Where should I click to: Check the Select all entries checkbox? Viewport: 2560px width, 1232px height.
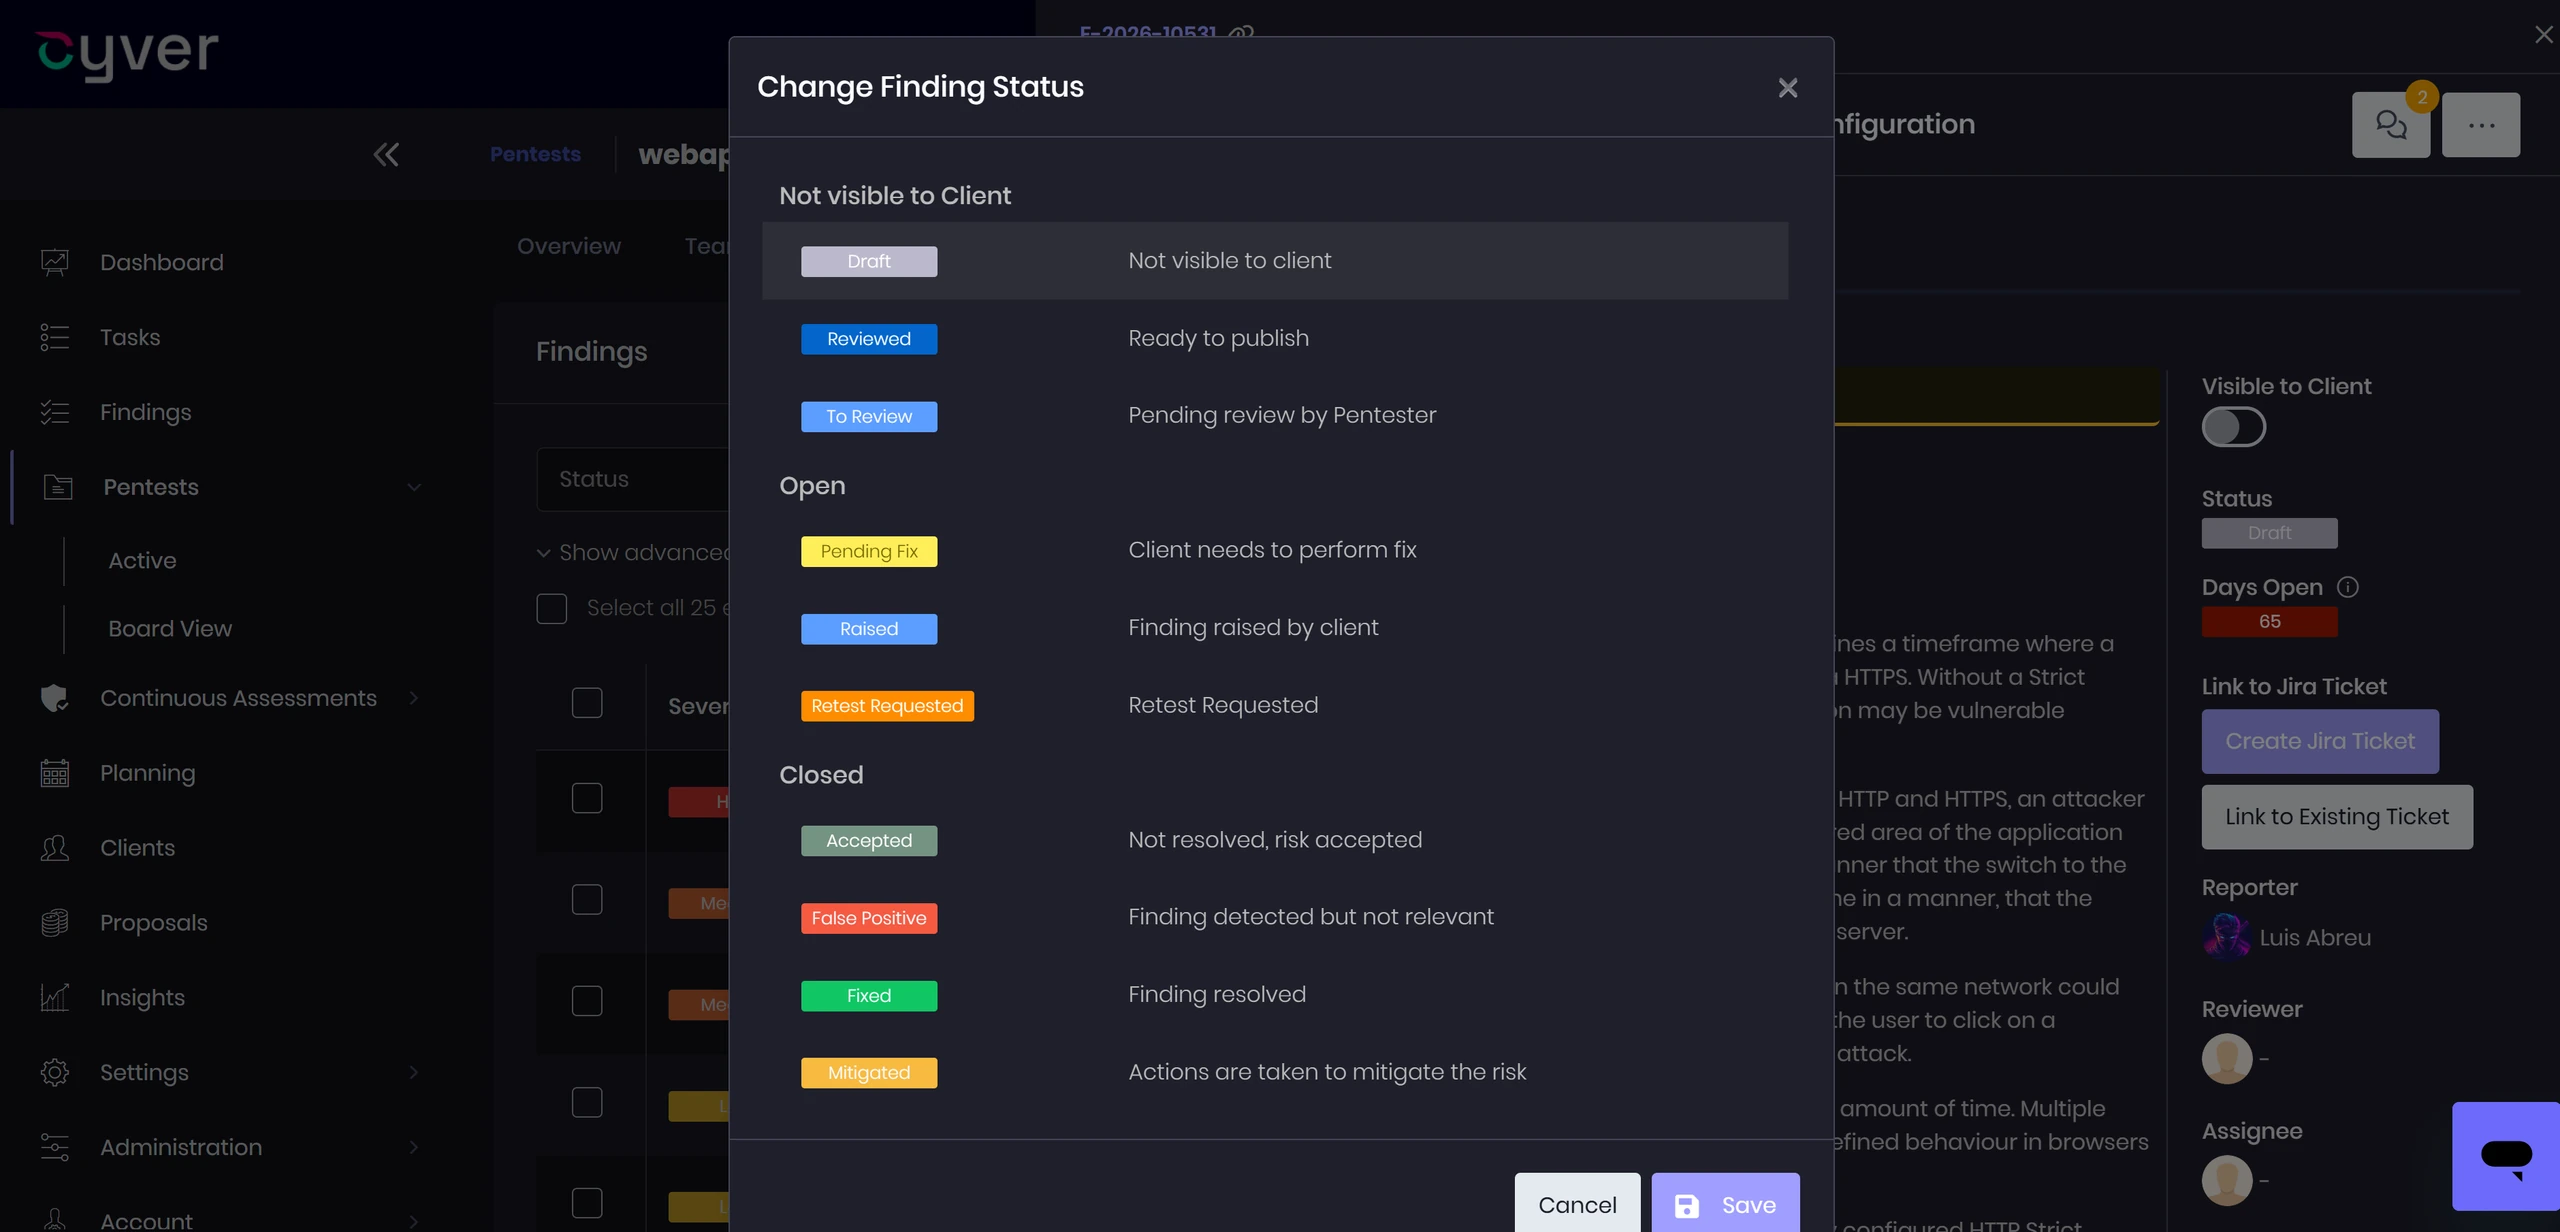point(552,608)
